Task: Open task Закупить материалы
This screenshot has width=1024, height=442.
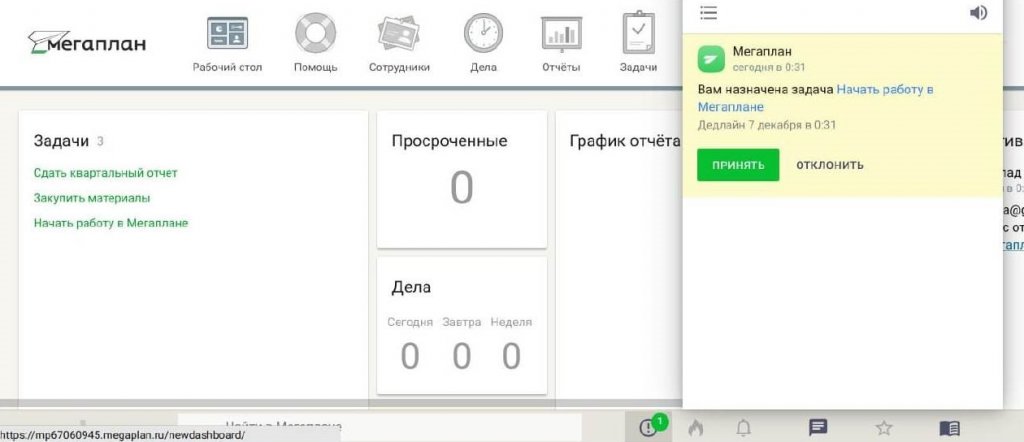Action: point(92,198)
